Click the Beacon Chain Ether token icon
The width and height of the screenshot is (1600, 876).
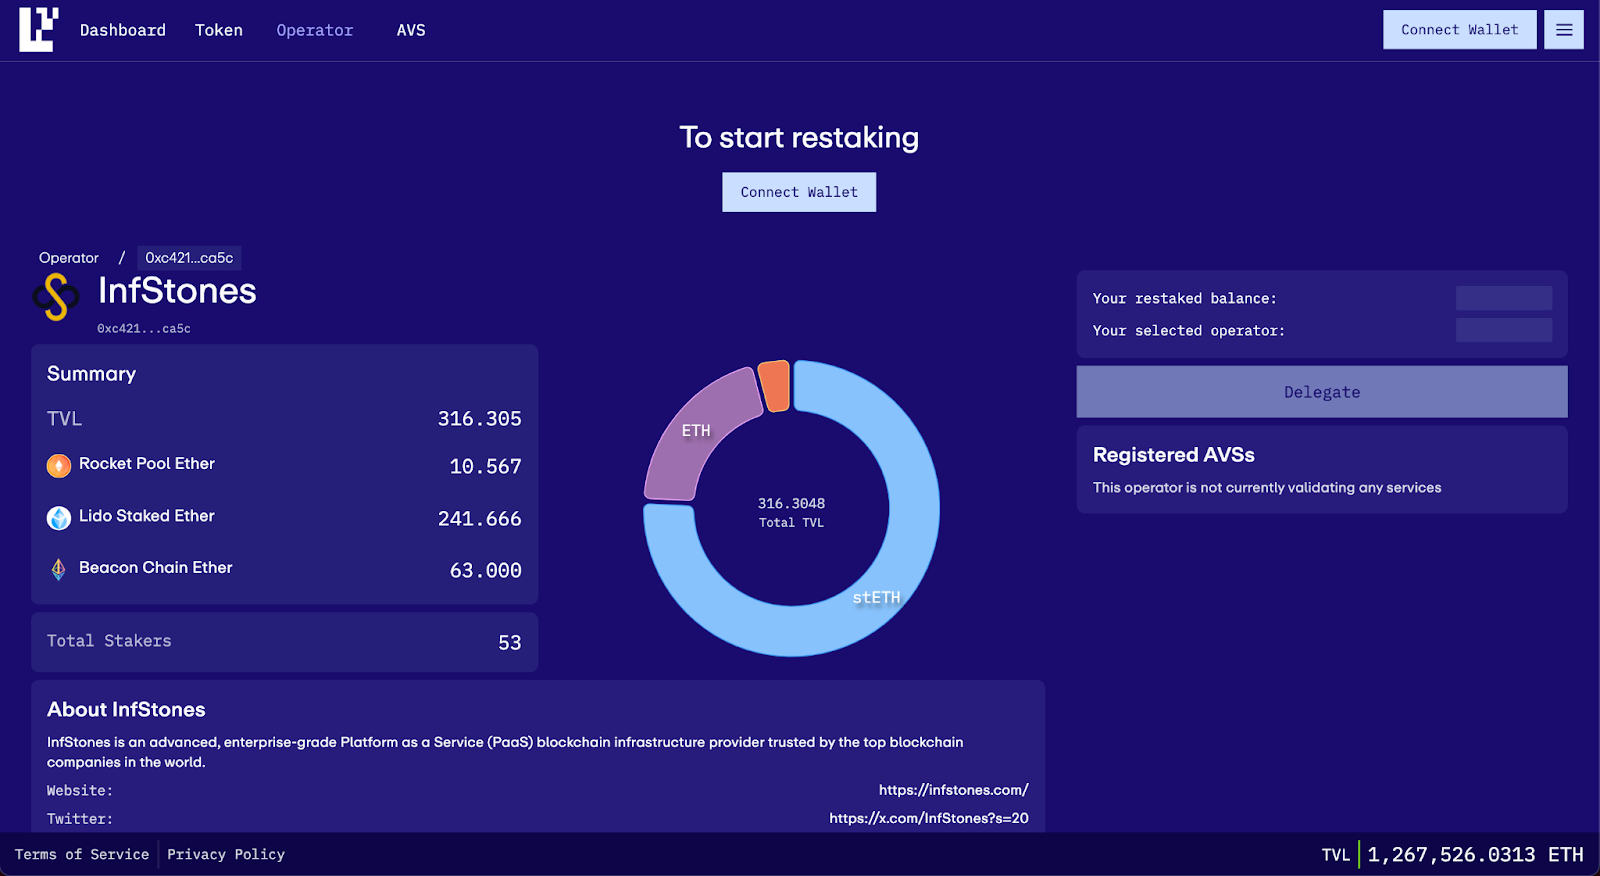coord(59,569)
